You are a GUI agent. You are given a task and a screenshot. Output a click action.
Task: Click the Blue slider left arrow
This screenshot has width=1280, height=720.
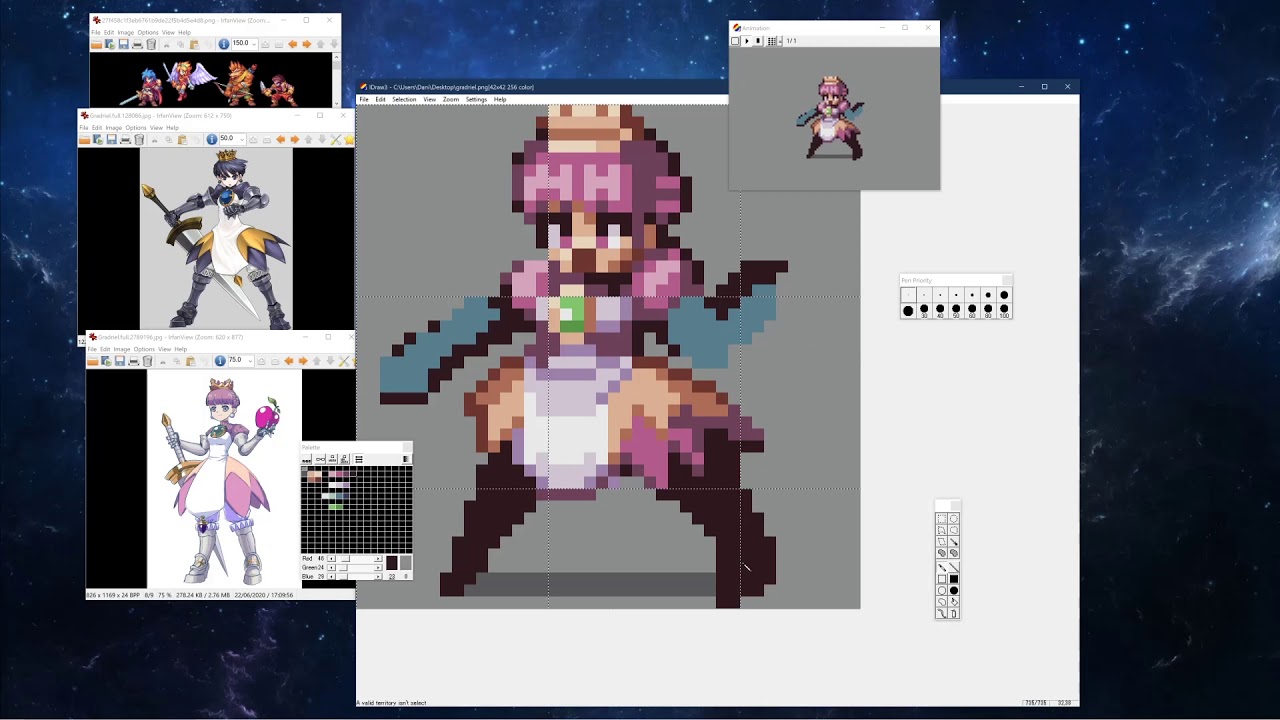pyautogui.click(x=332, y=577)
